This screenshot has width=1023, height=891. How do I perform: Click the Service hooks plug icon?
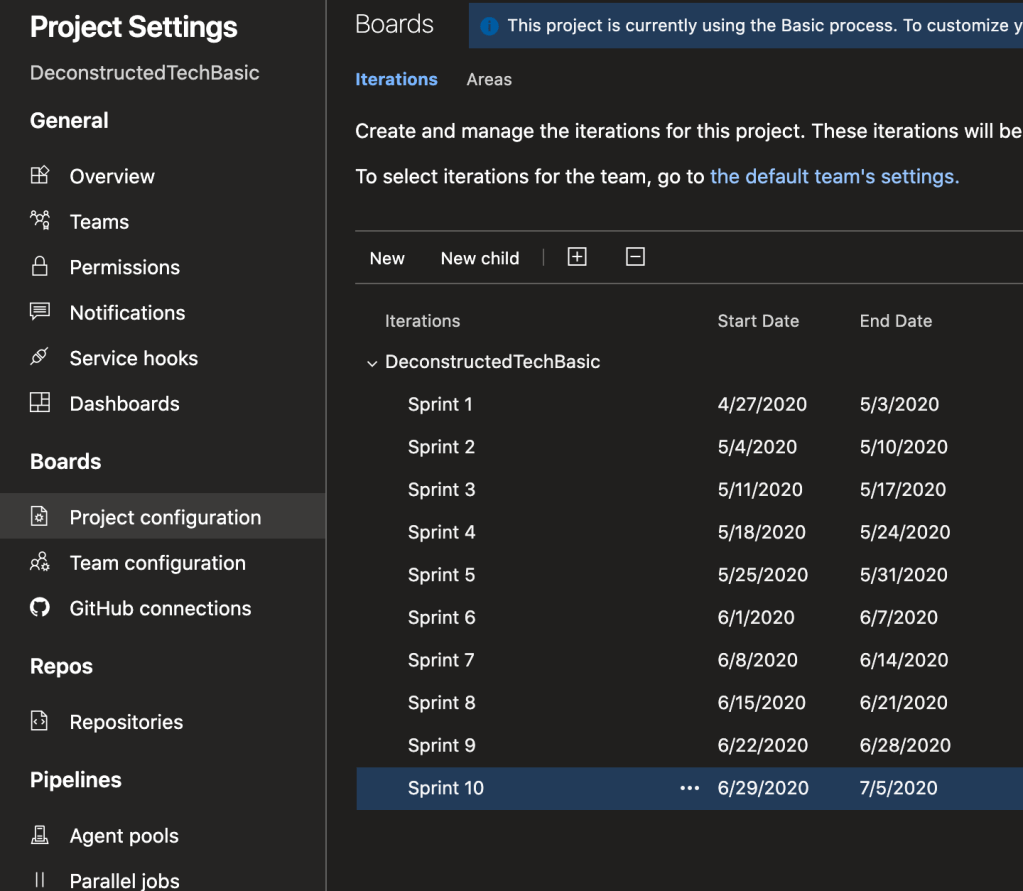(40, 357)
